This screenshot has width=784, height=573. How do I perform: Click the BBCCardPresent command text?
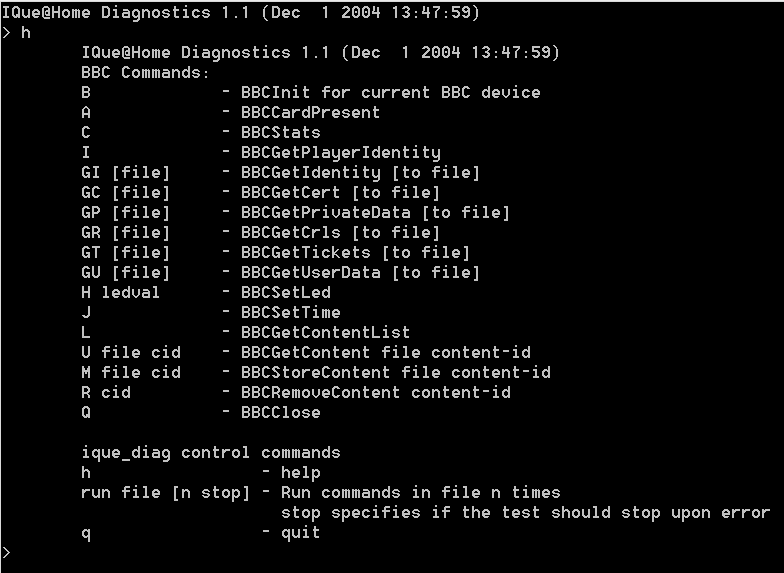point(310,112)
